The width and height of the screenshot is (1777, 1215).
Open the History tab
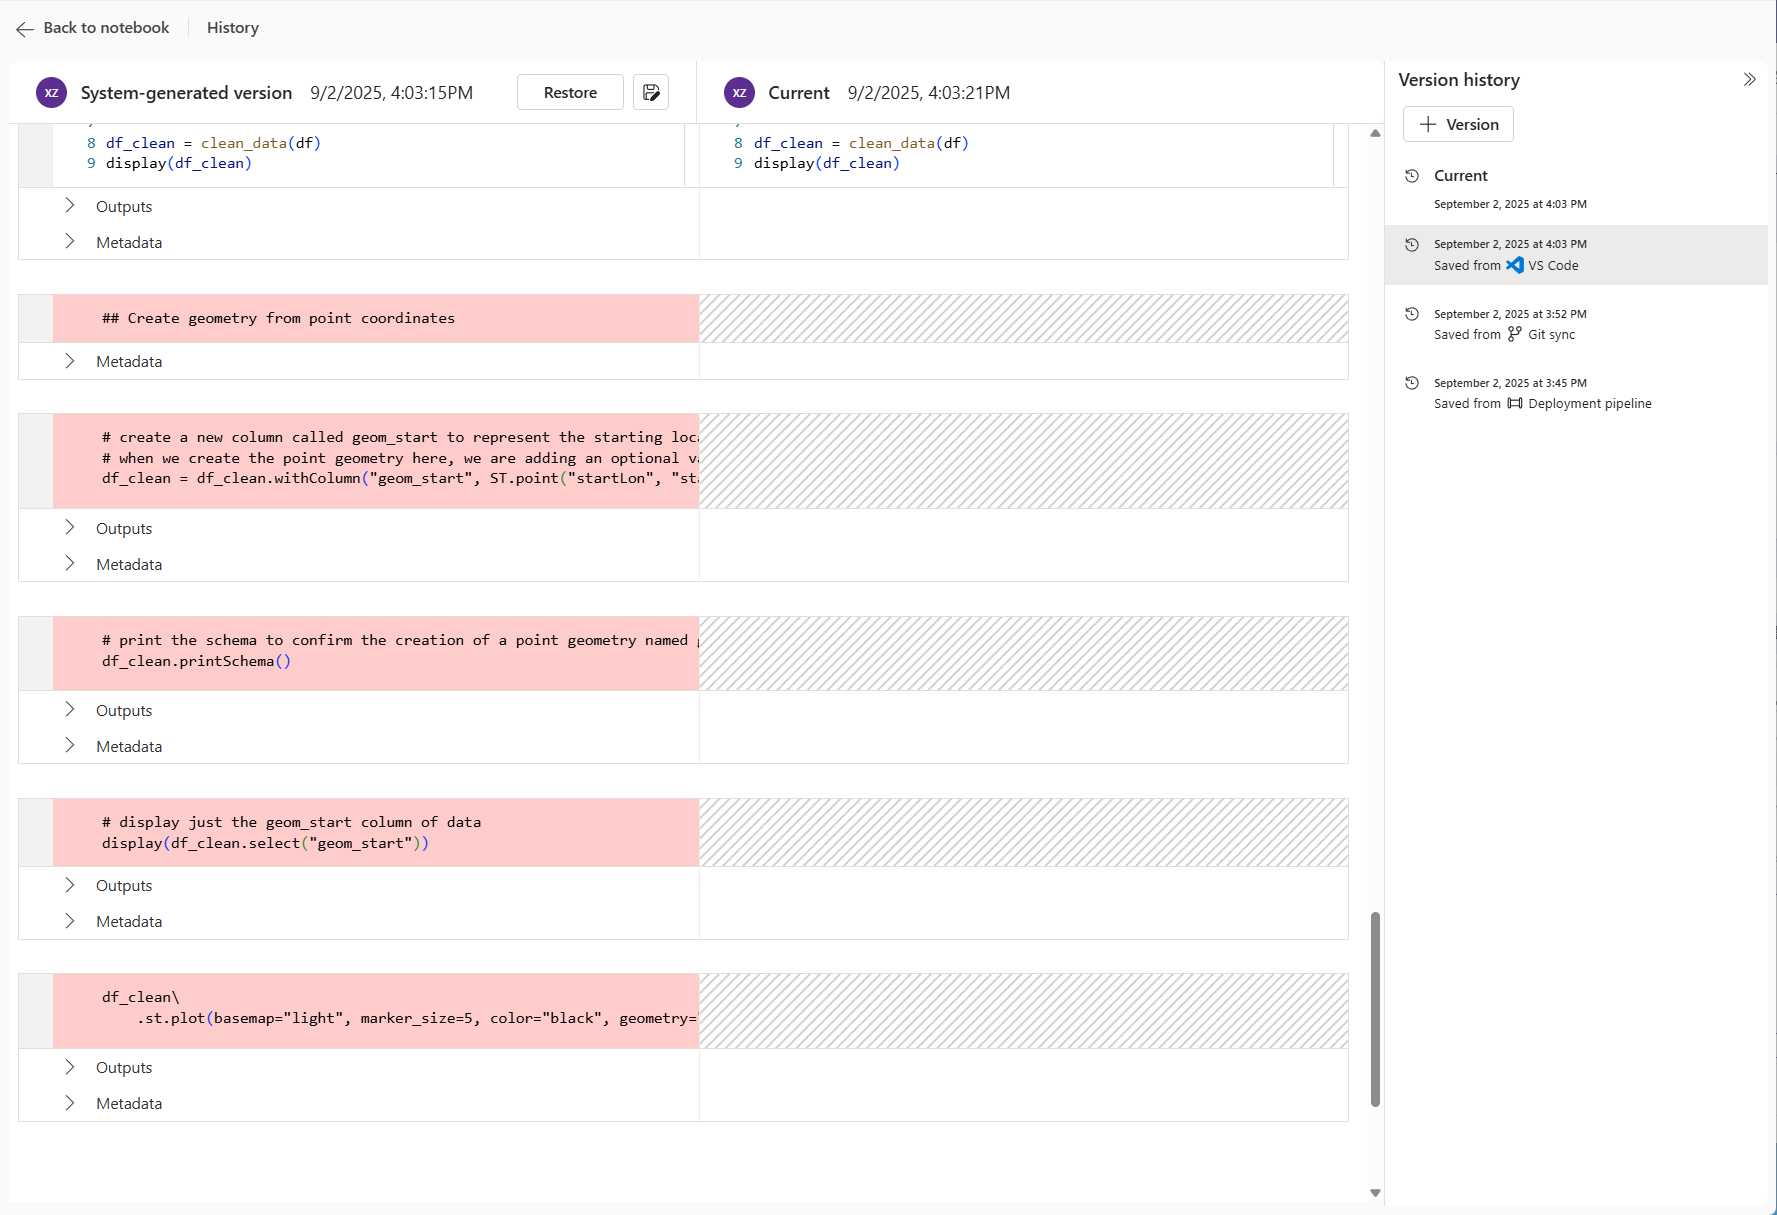[x=233, y=28]
